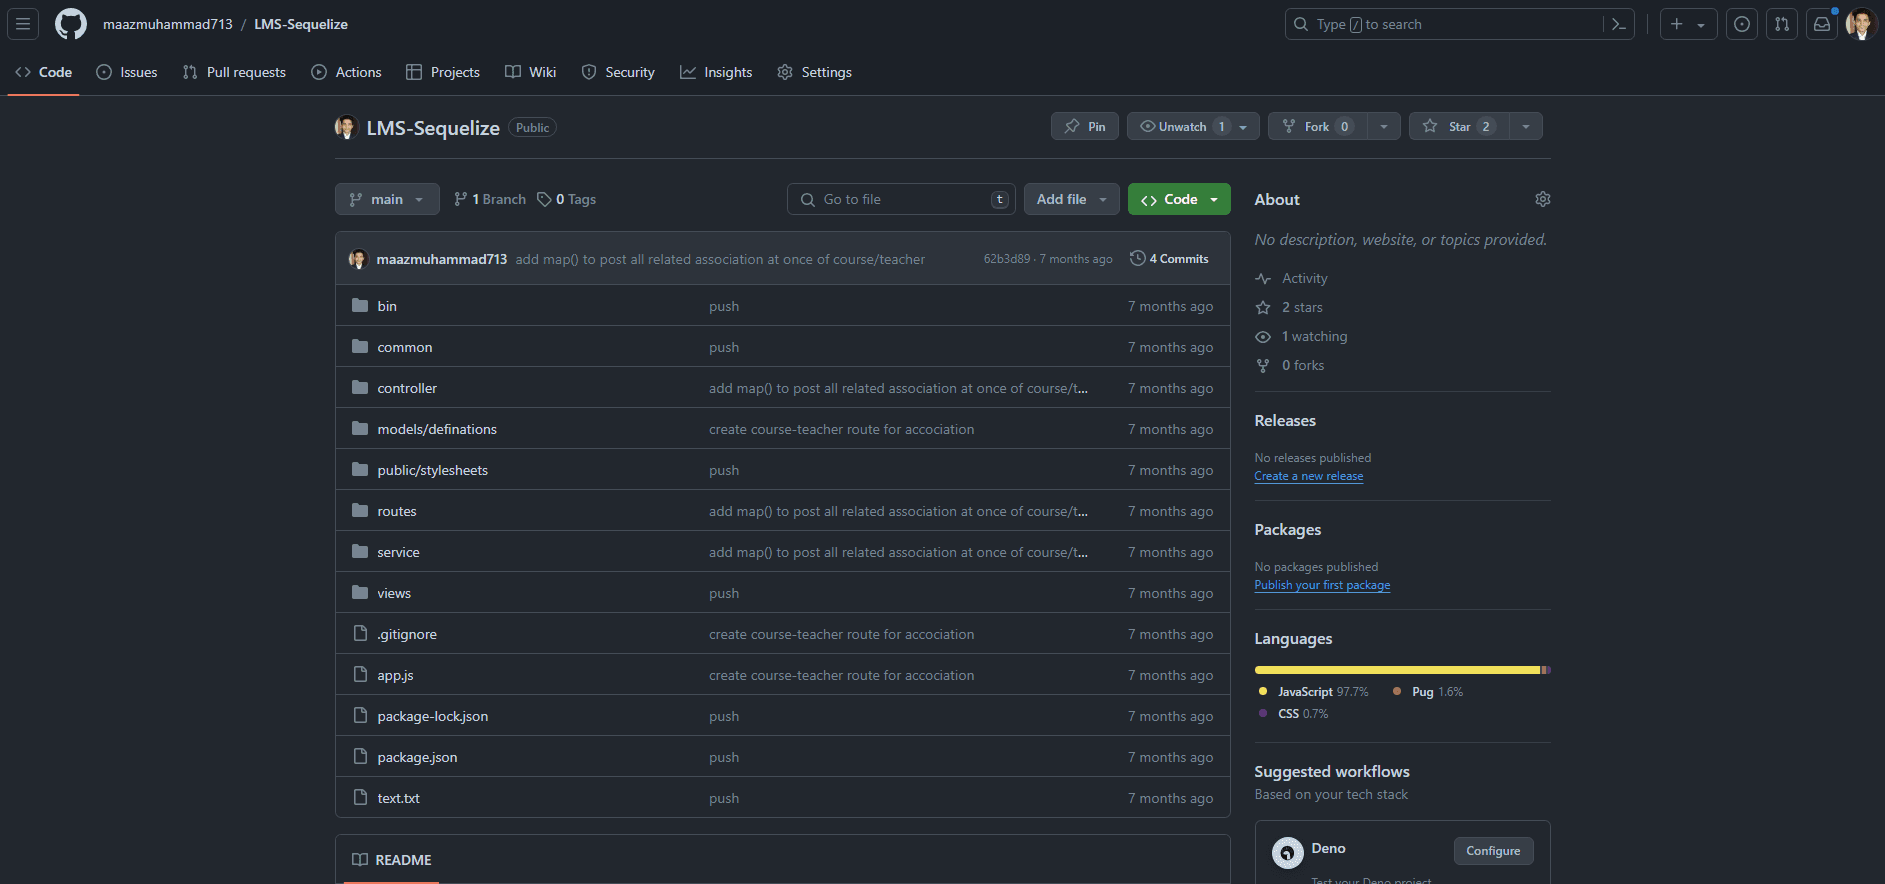Click the Go to file search field
Image resolution: width=1885 pixels, height=884 pixels.
pyautogui.click(x=901, y=199)
